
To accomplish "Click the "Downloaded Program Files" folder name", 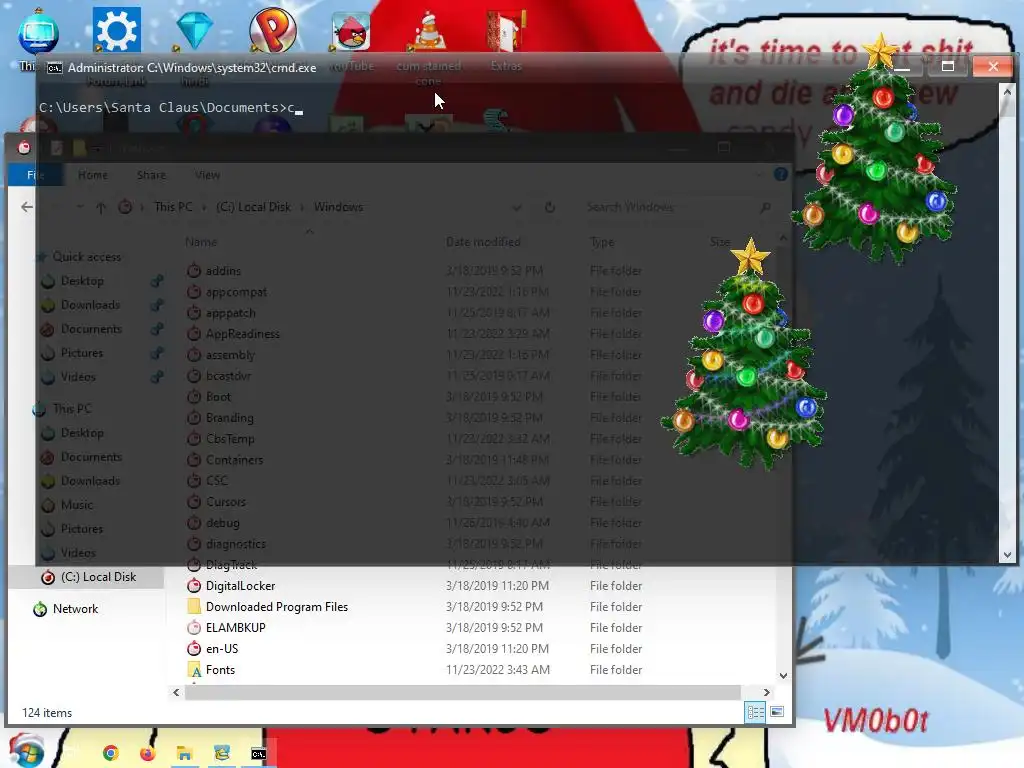I will 277,607.
